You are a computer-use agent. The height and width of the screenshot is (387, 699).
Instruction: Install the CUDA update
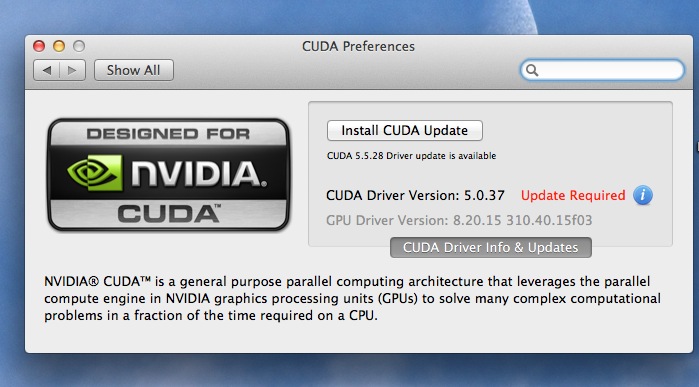pos(405,131)
